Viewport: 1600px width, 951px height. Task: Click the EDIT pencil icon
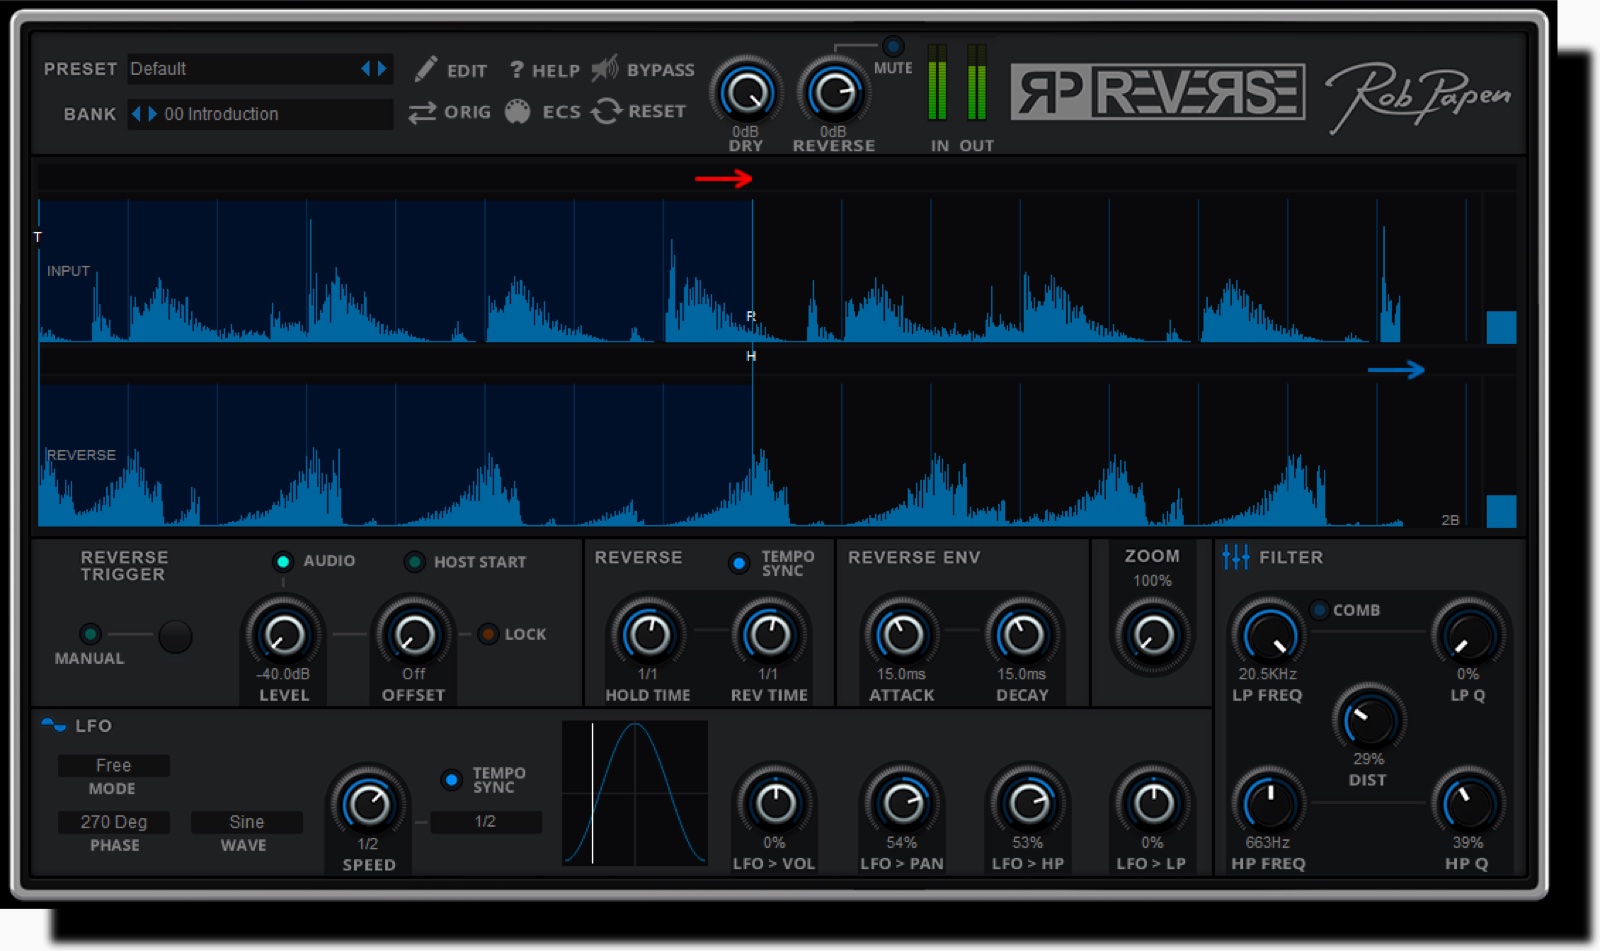click(x=425, y=68)
